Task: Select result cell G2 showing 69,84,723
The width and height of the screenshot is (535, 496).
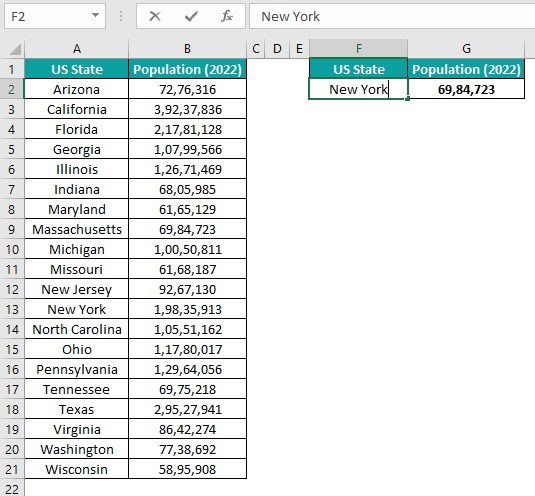Action: point(466,89)
